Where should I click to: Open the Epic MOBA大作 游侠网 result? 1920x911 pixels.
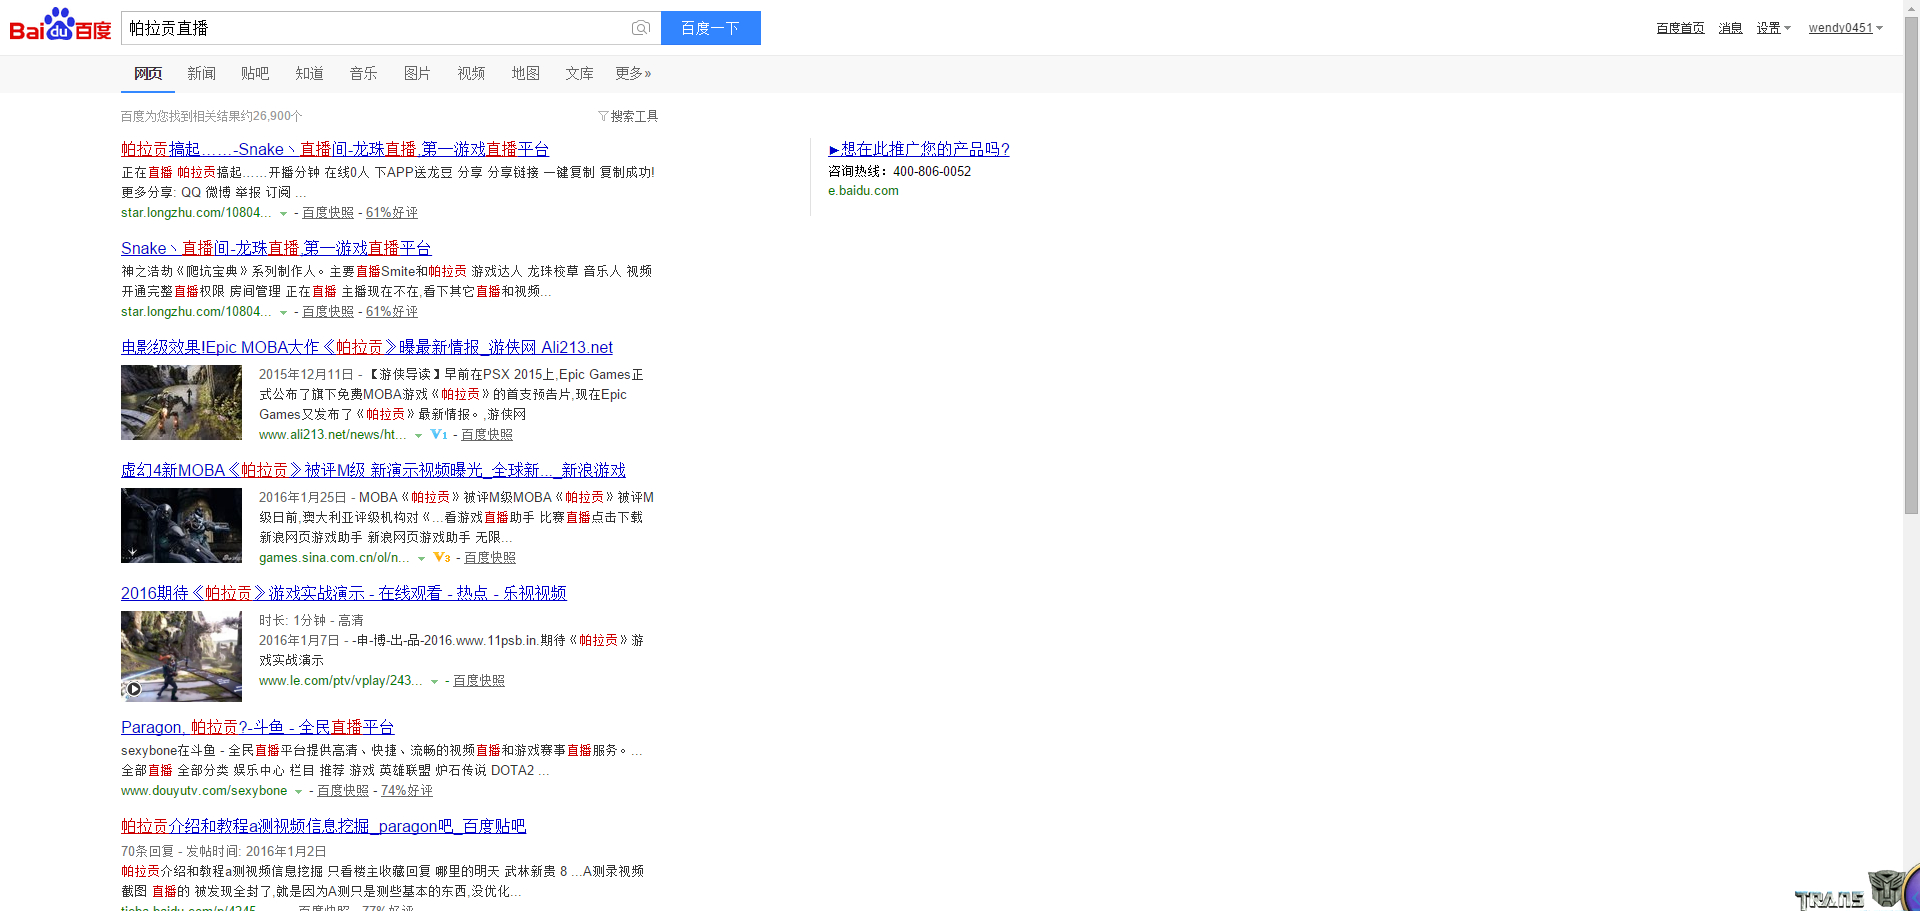click(x=367, y=347)
